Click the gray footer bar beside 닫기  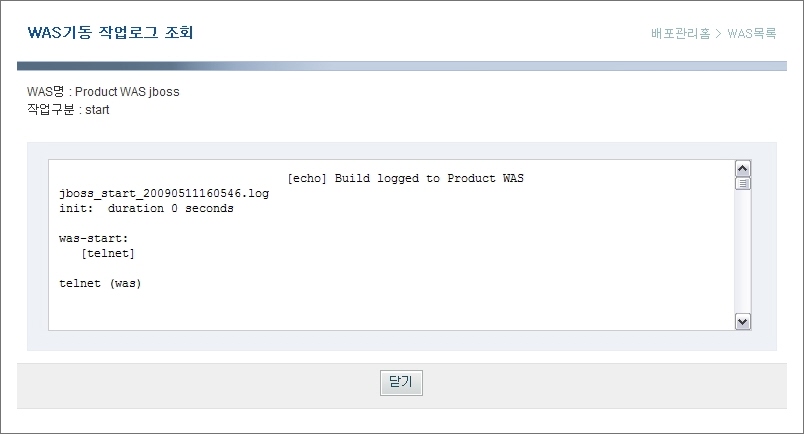pyautogui.click(x=600, y=385)
